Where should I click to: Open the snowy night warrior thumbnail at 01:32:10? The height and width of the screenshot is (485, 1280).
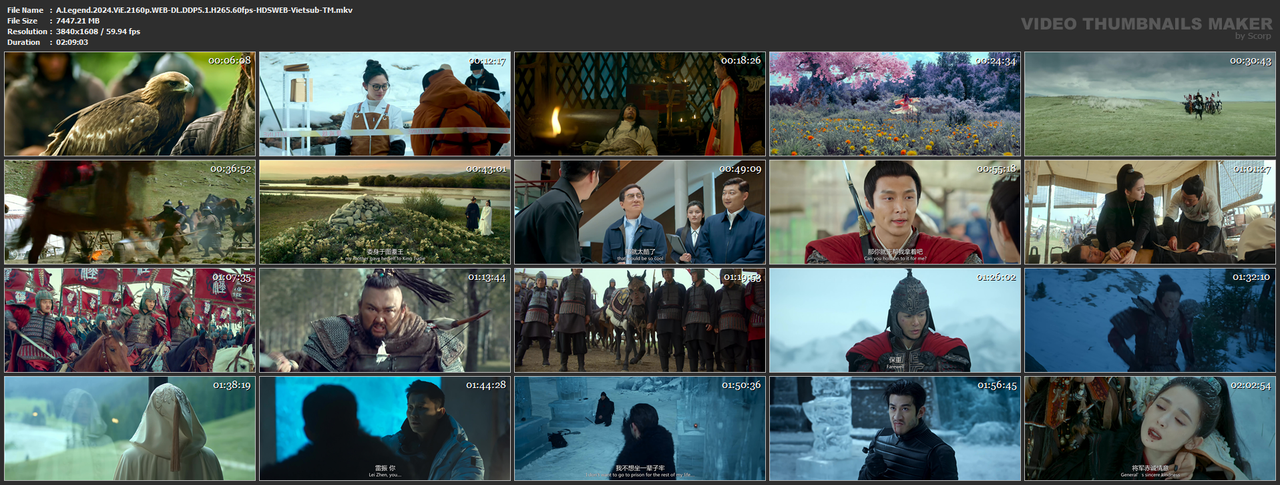click(x=1150, y=319)
